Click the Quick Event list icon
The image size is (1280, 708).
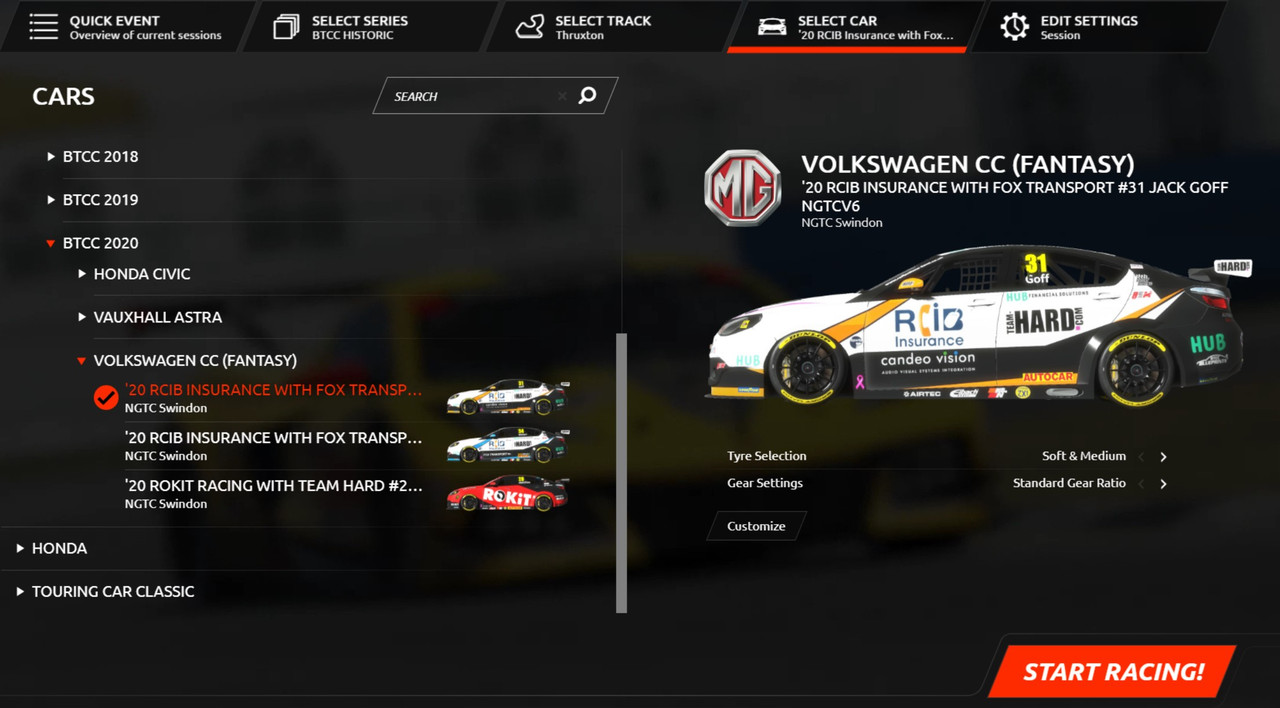pos(43,27)
